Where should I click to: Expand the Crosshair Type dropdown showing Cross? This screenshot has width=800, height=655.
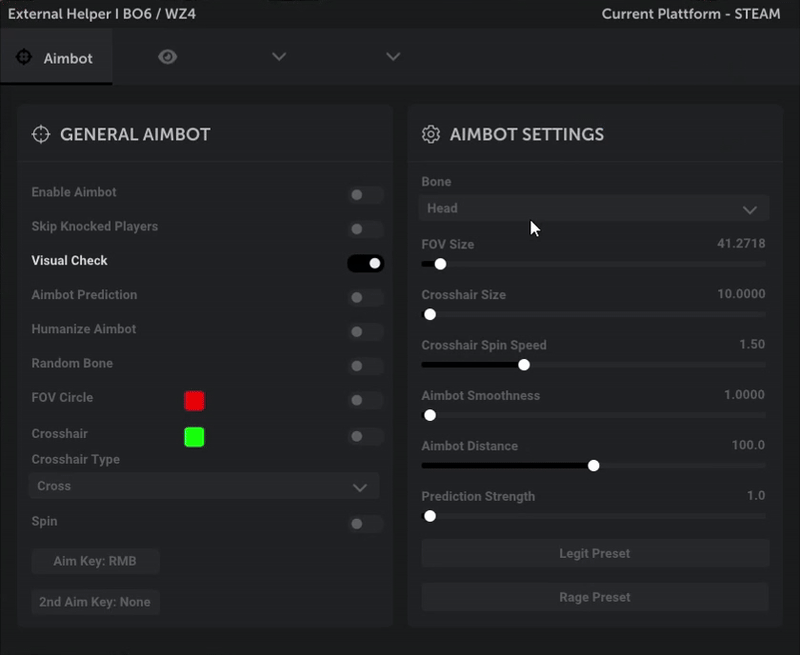pos(204,486)
